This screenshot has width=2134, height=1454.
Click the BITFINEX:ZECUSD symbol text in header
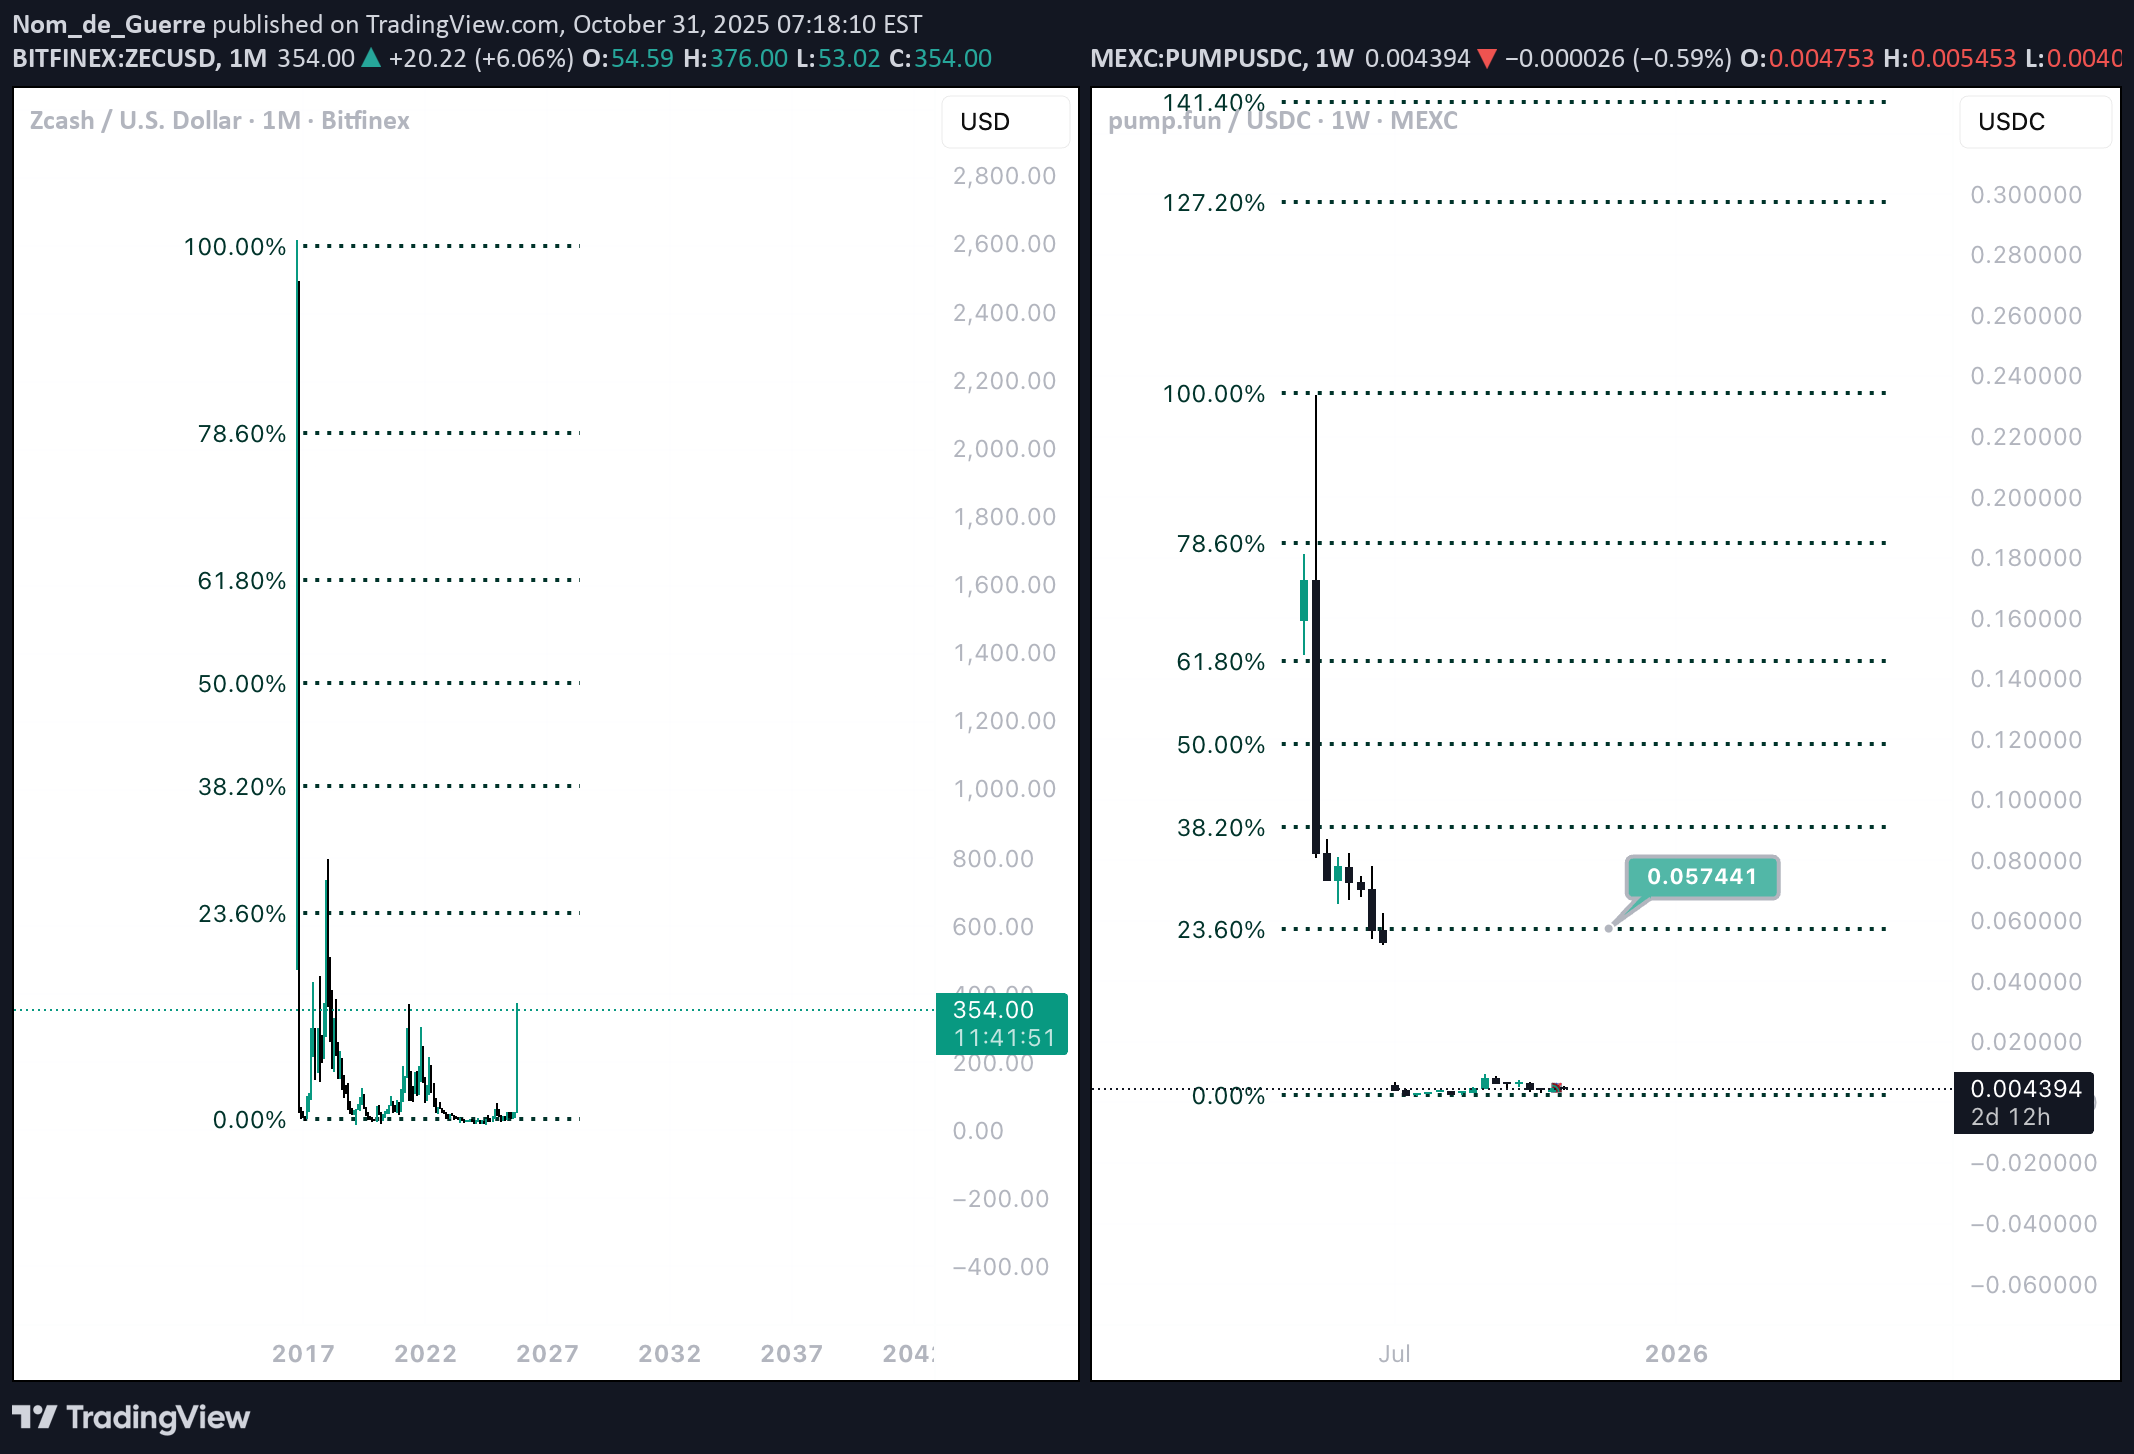115,58
